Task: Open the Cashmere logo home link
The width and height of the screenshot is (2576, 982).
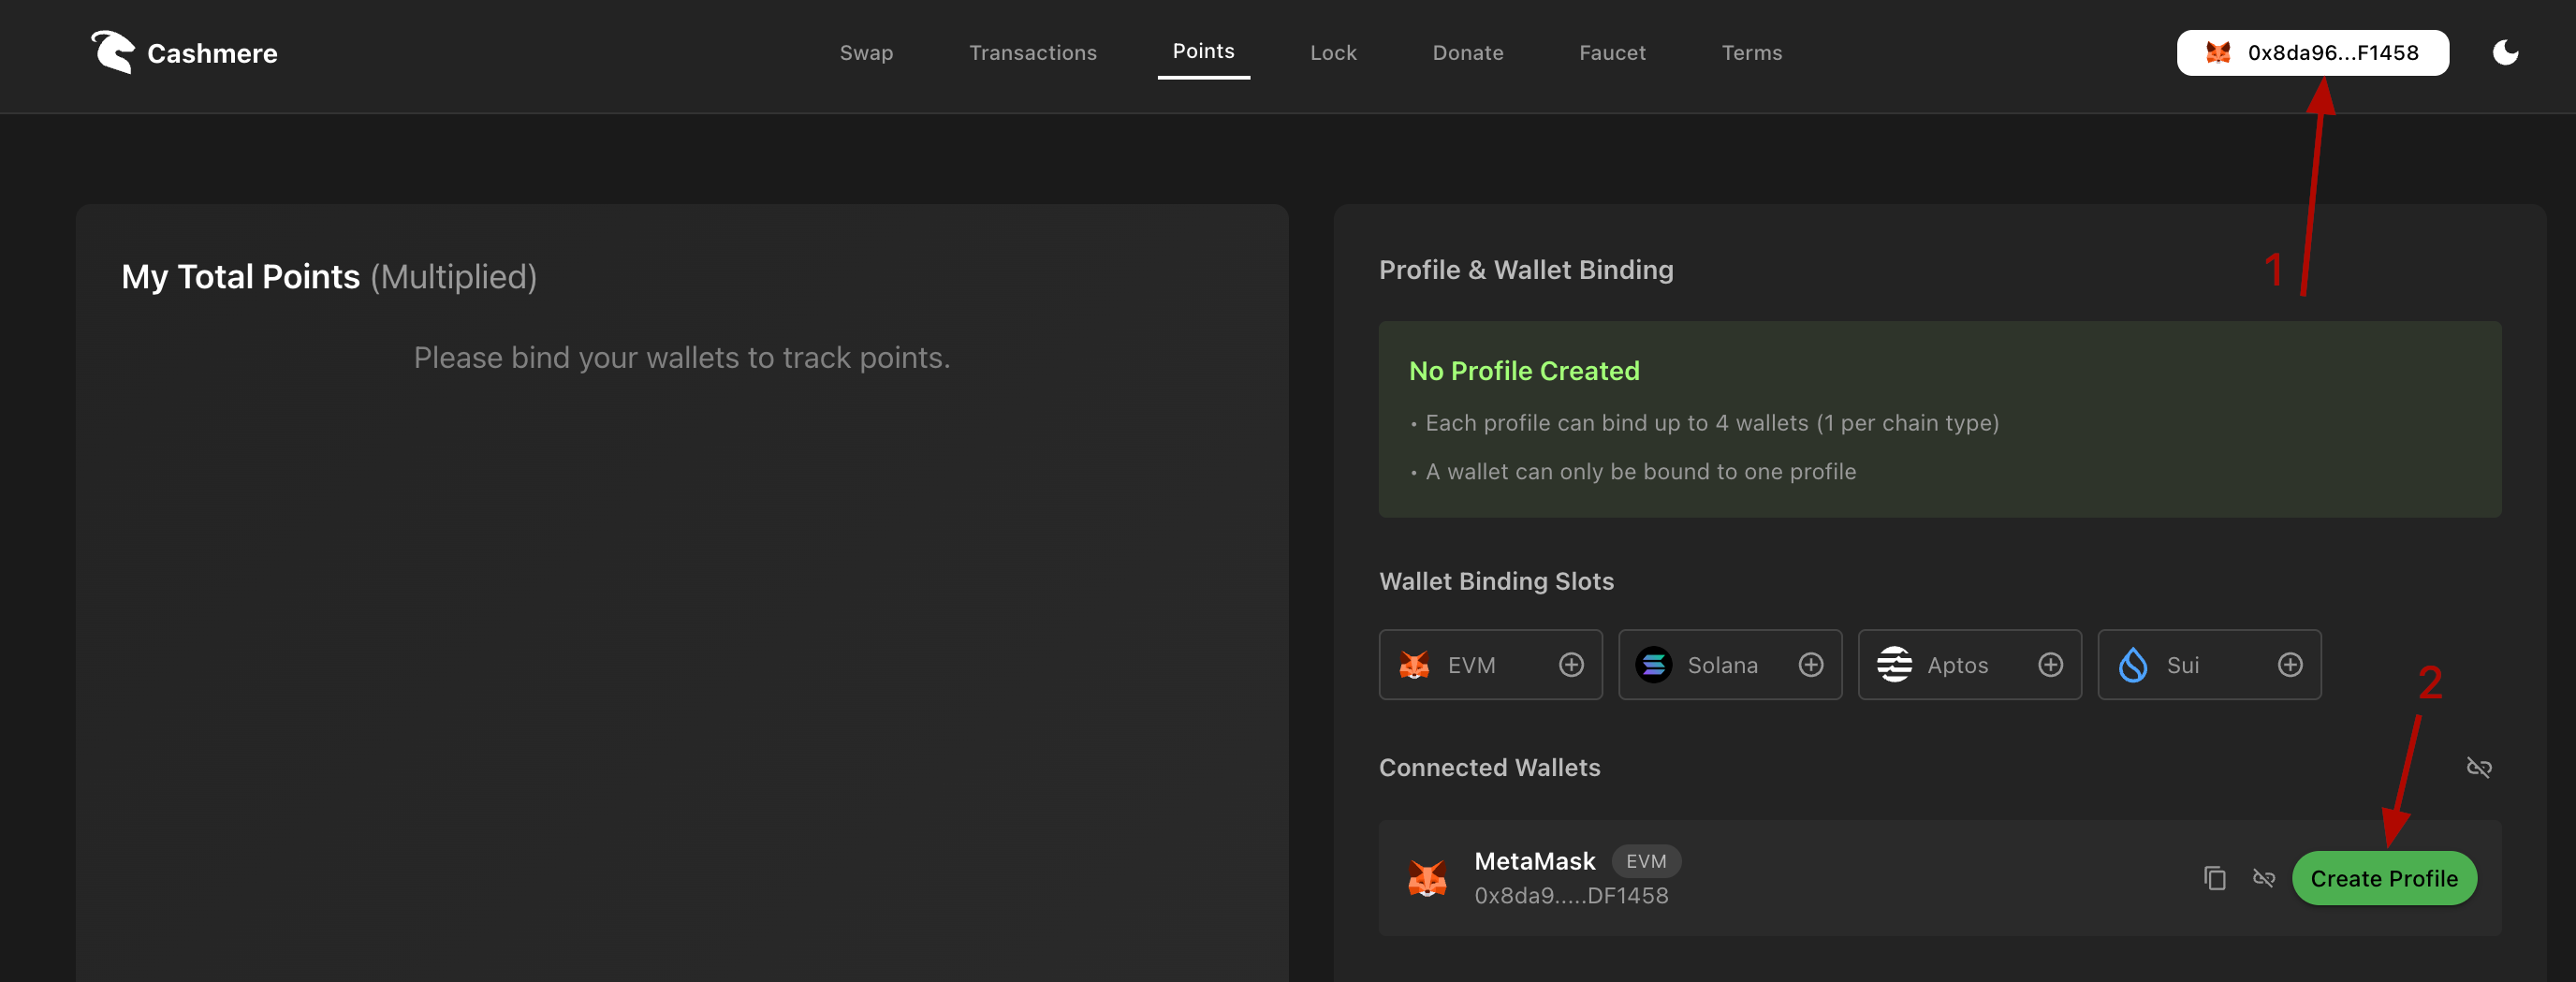Action: pos(184,52)
